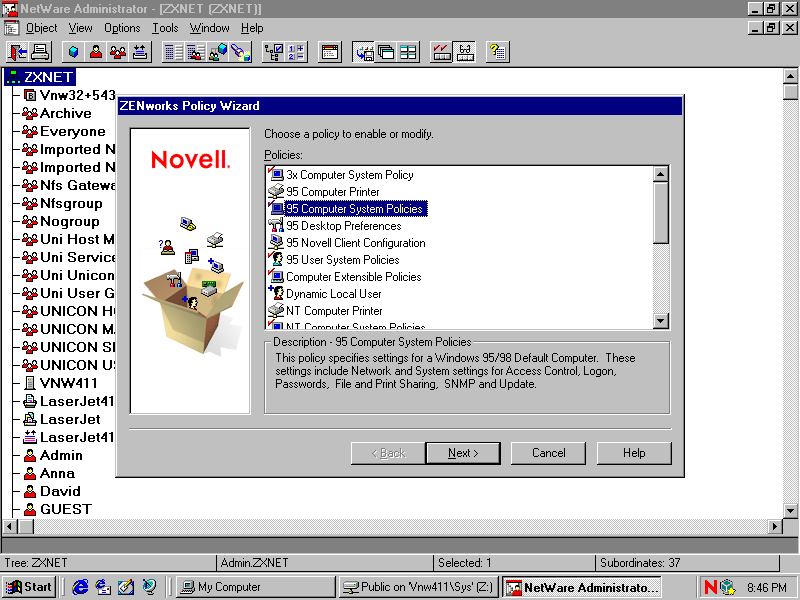800x600 pixels.
Task: Switch to Public on Vnw411 taskbar button
Action: click(x=418, y=587)
